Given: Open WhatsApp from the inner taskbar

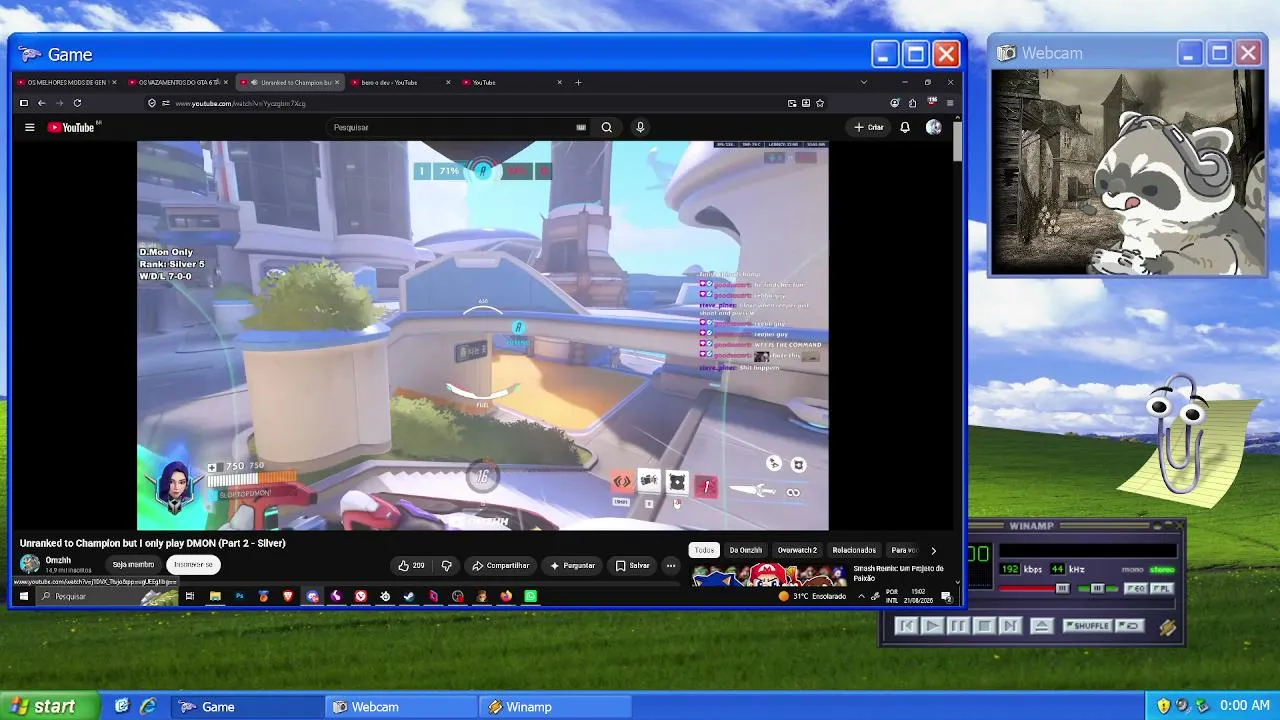Looking at the screenshot, I should pyautogui.click(x=531, y=596).
